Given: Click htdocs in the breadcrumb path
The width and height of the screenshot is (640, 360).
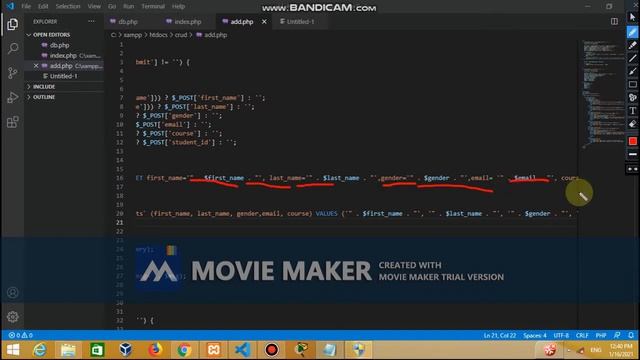Looking at the screenshot, I should pos(158,35).
